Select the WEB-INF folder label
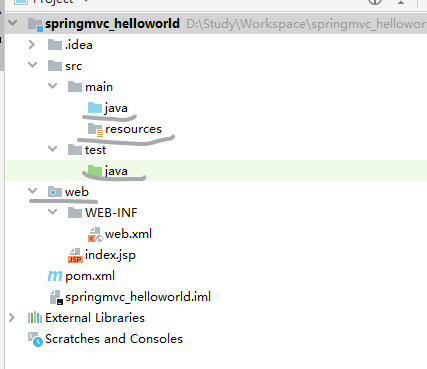 (111, 213)
